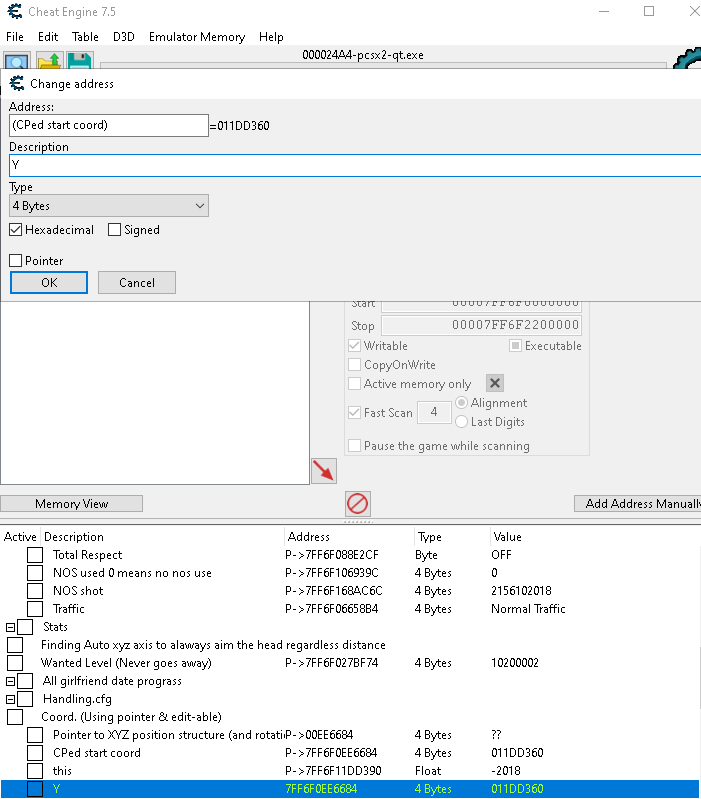The image size is (701, 799).
Task: Open the Type dropdown showing 4 Bytes
Action: (x=109, y=206)
